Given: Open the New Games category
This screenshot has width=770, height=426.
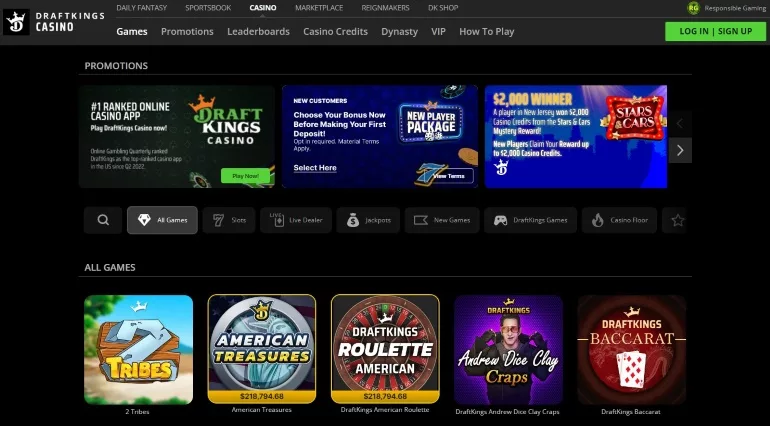Looking at the screenshot, I should [442, 220].
